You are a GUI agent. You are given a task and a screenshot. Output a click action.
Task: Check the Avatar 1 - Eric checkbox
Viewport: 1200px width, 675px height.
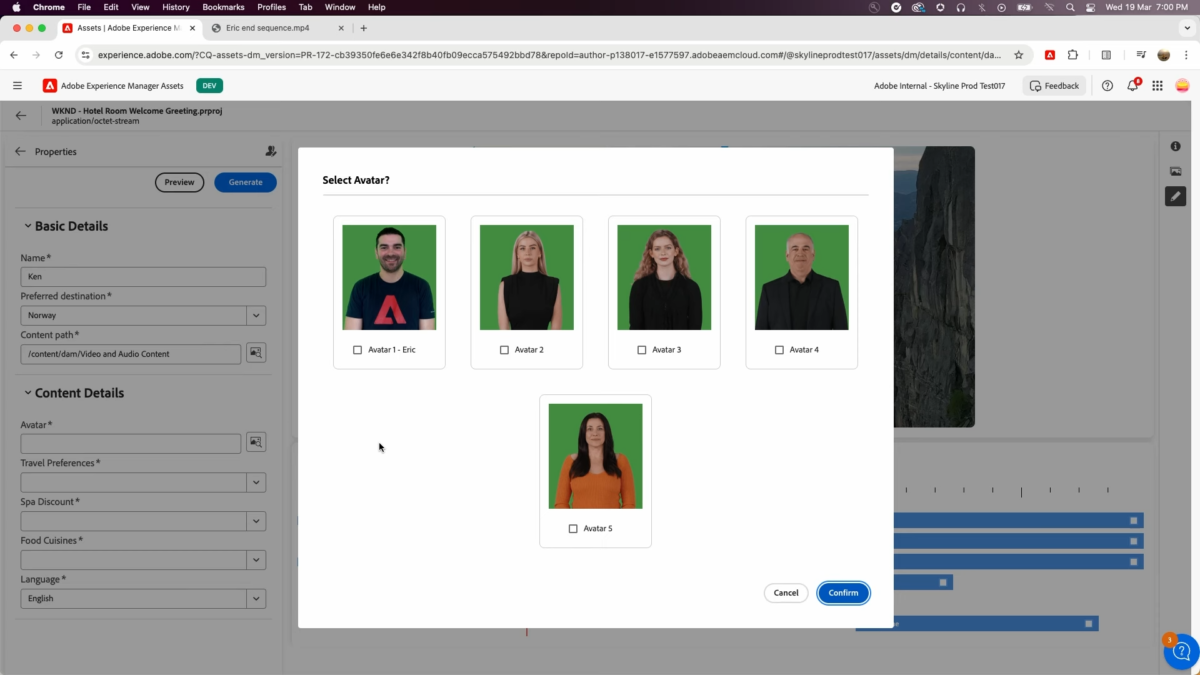[358, 350]
